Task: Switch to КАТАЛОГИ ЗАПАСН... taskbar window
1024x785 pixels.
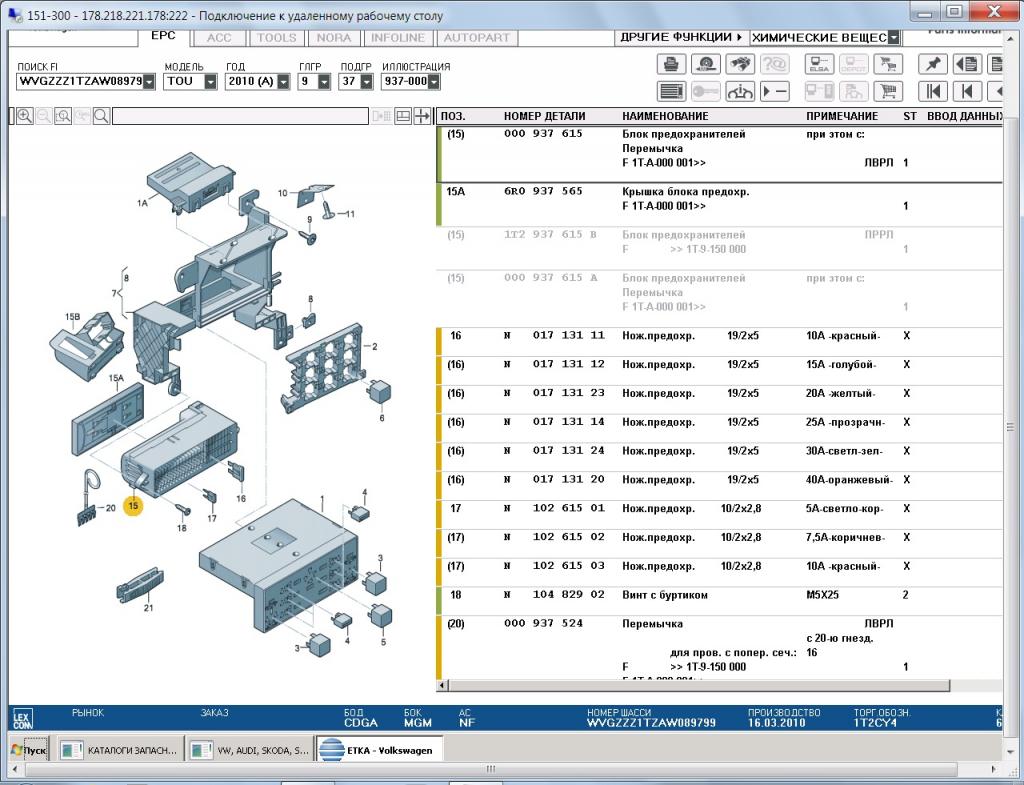Action: (119, 750)
